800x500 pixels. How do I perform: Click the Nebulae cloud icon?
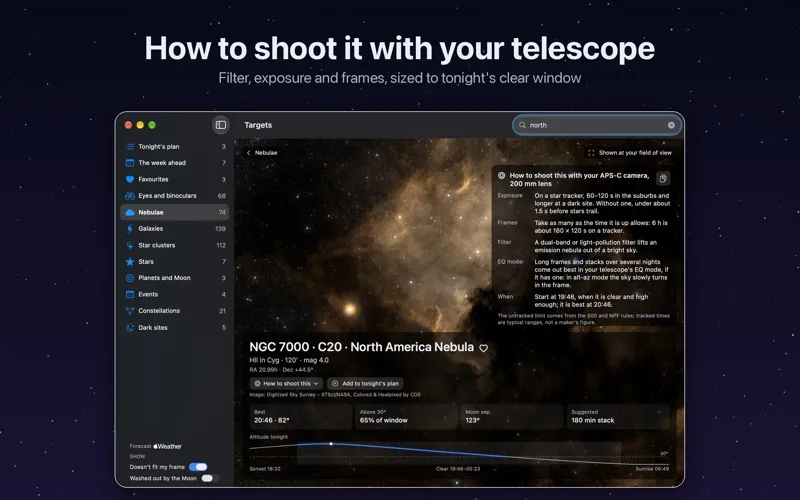click(130, 212)
